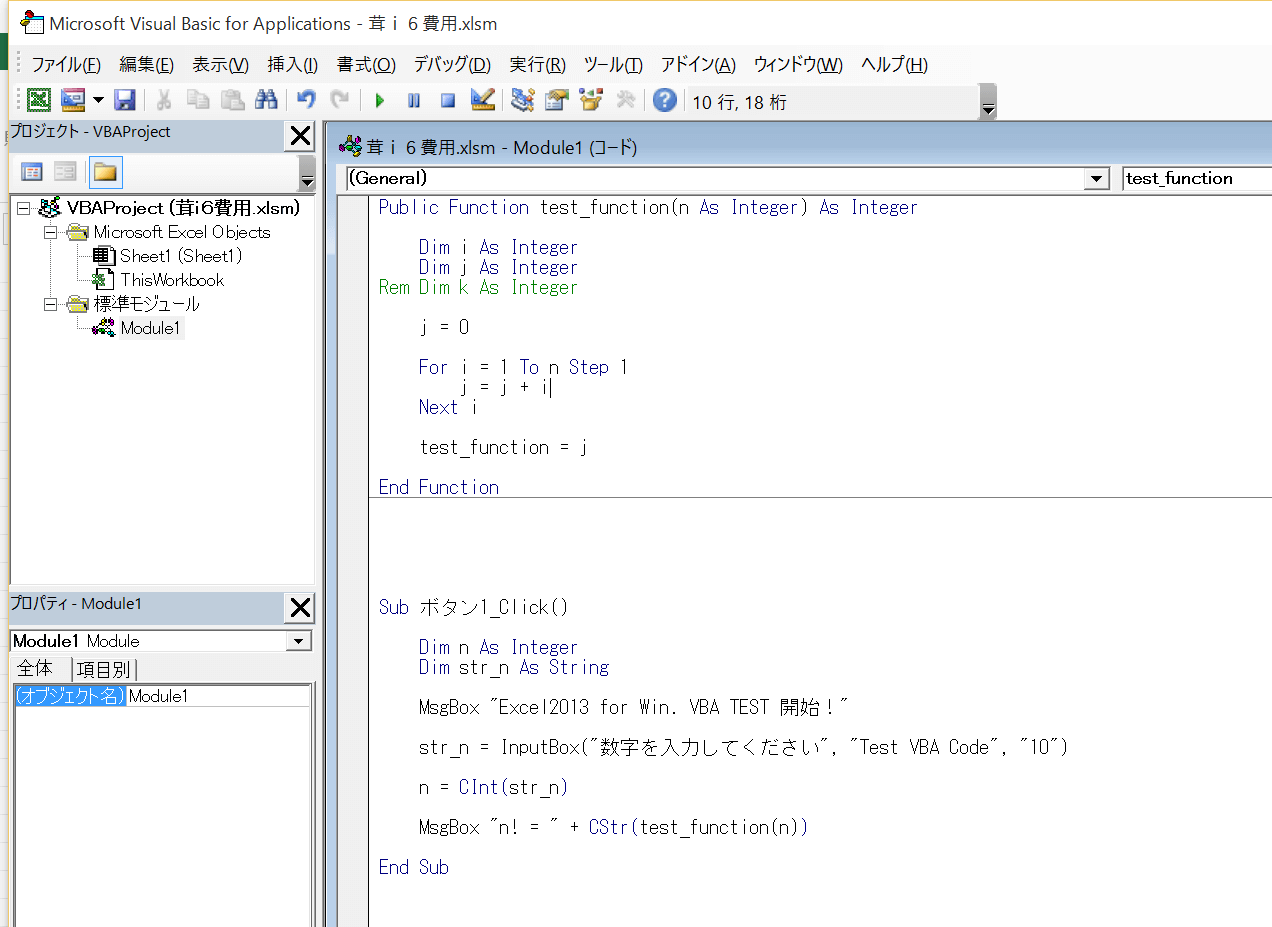Select Module1 in project tree
The image size is (1272, 927).
coord(152,328)
